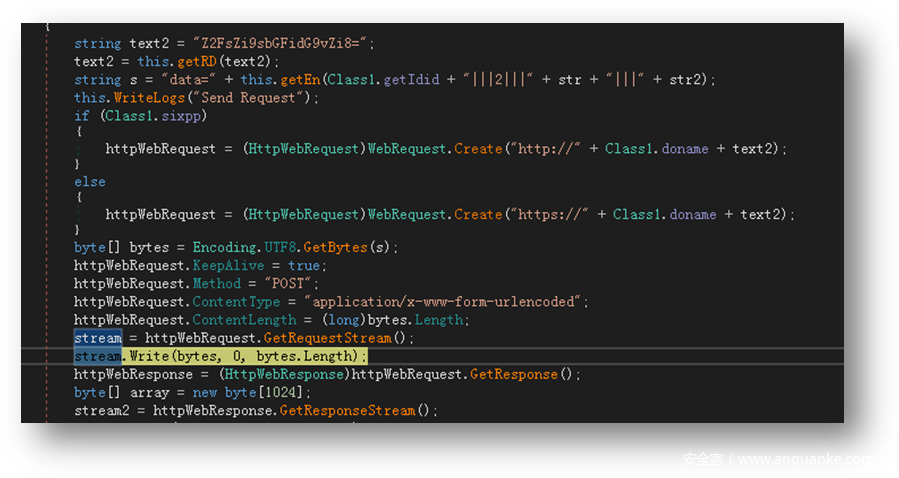Click the ContentType property
This screenshot has width=899, height=478.
tap(236, 302)
